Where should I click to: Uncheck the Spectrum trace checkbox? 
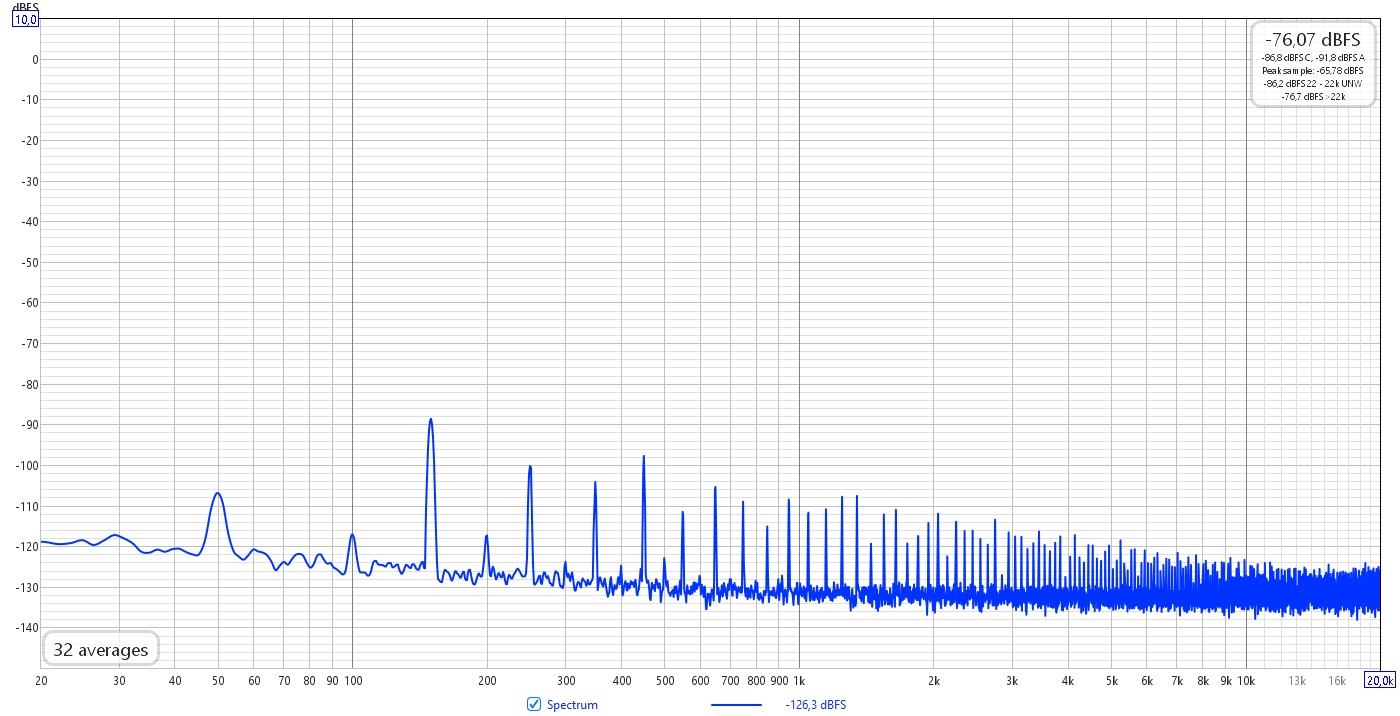point(534,704)
